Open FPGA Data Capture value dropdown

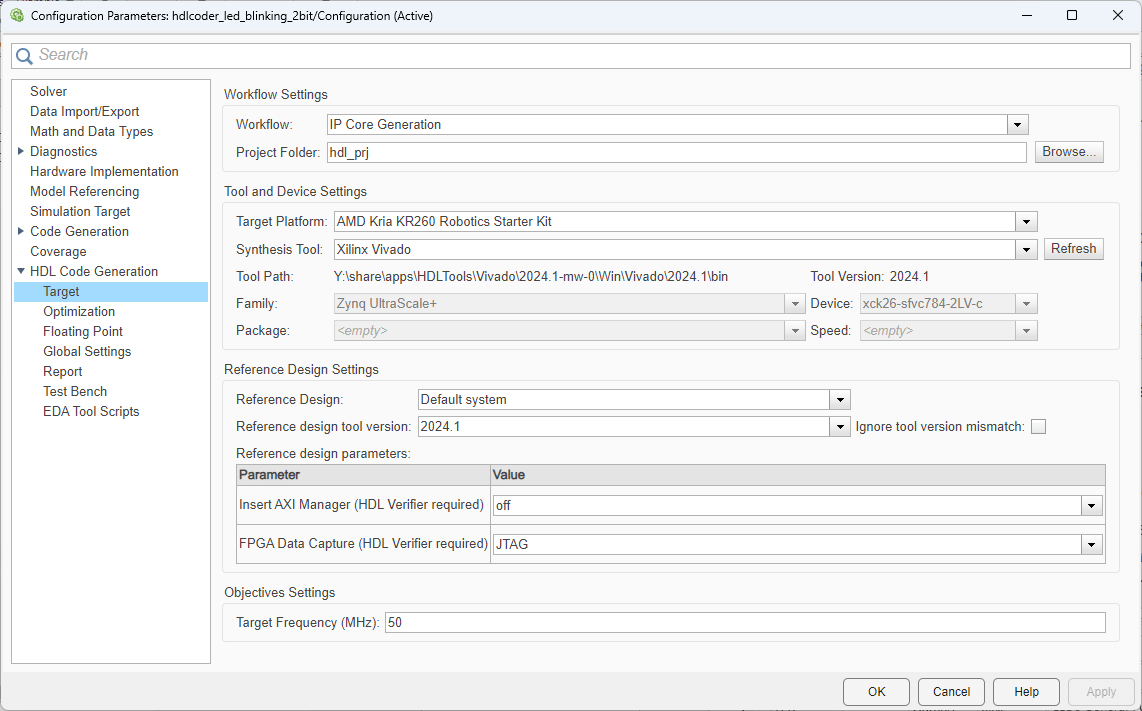click(1092, 545)
